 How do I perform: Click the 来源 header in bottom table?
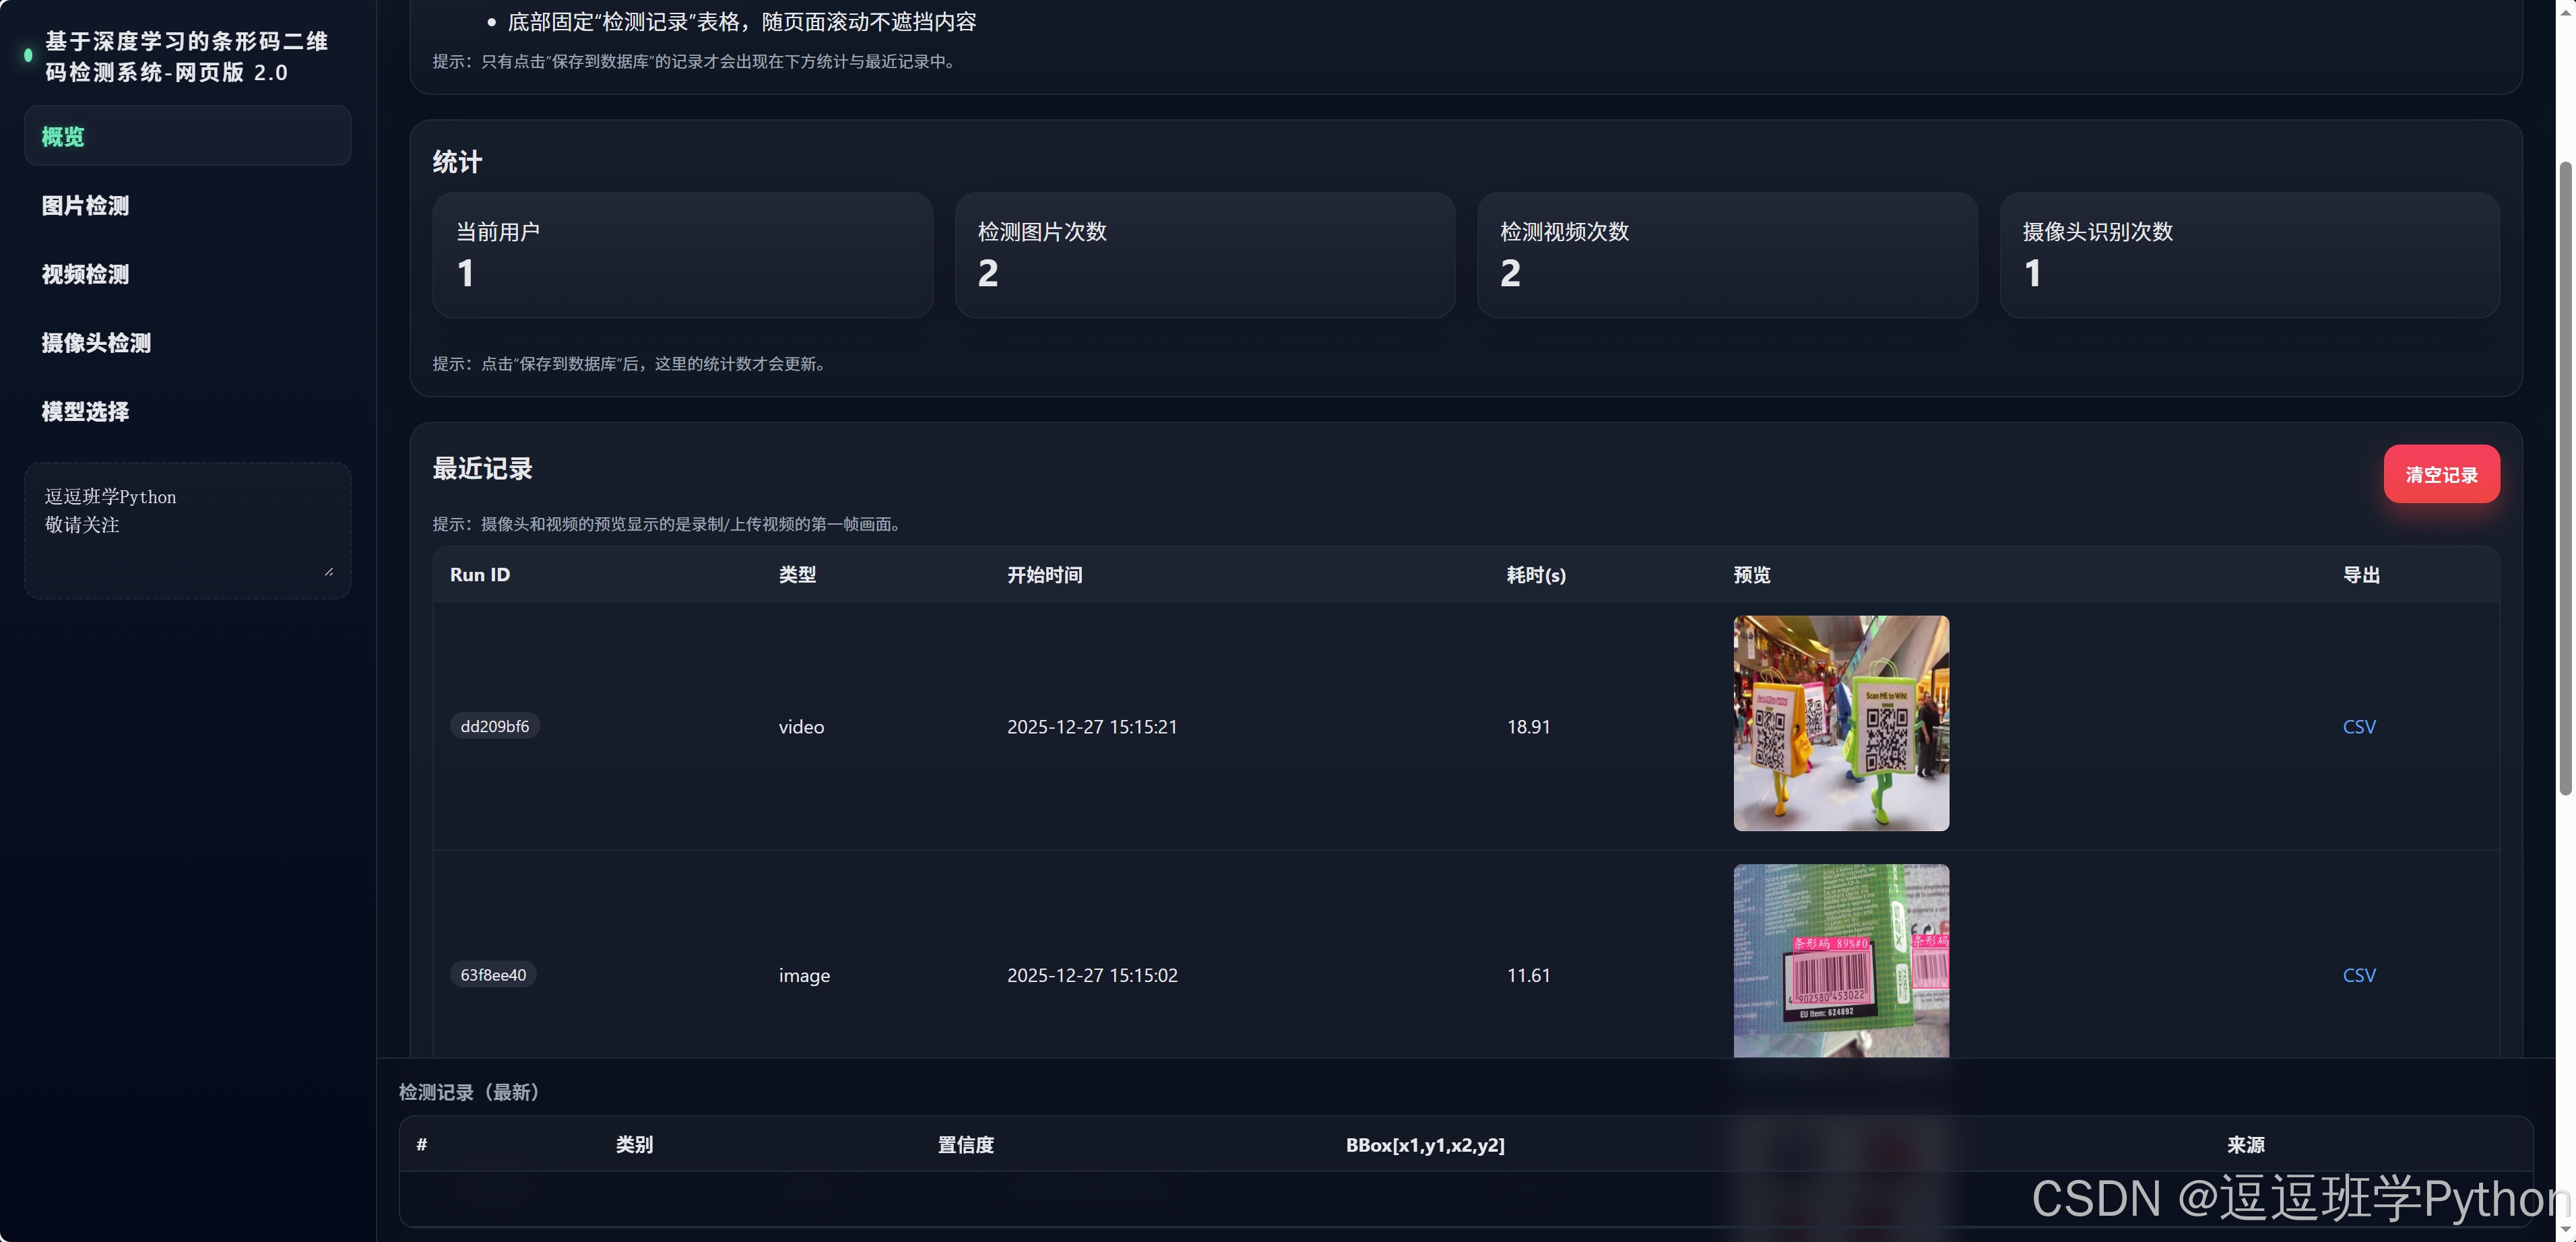[2245, 1145]
